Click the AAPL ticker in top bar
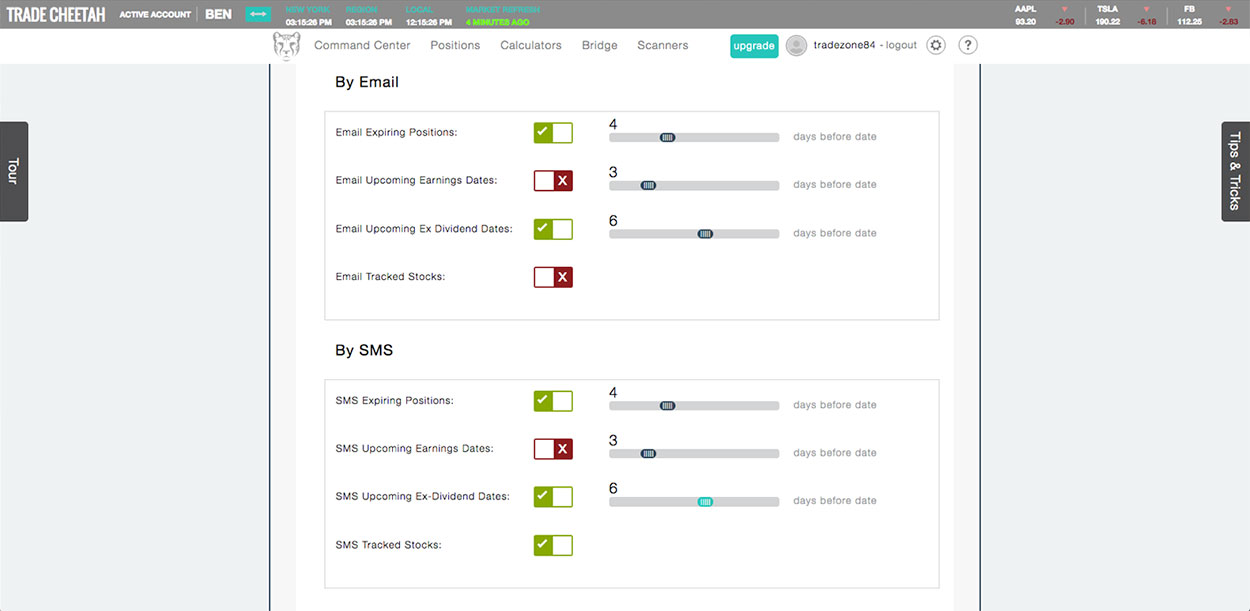 point(1025,9)
